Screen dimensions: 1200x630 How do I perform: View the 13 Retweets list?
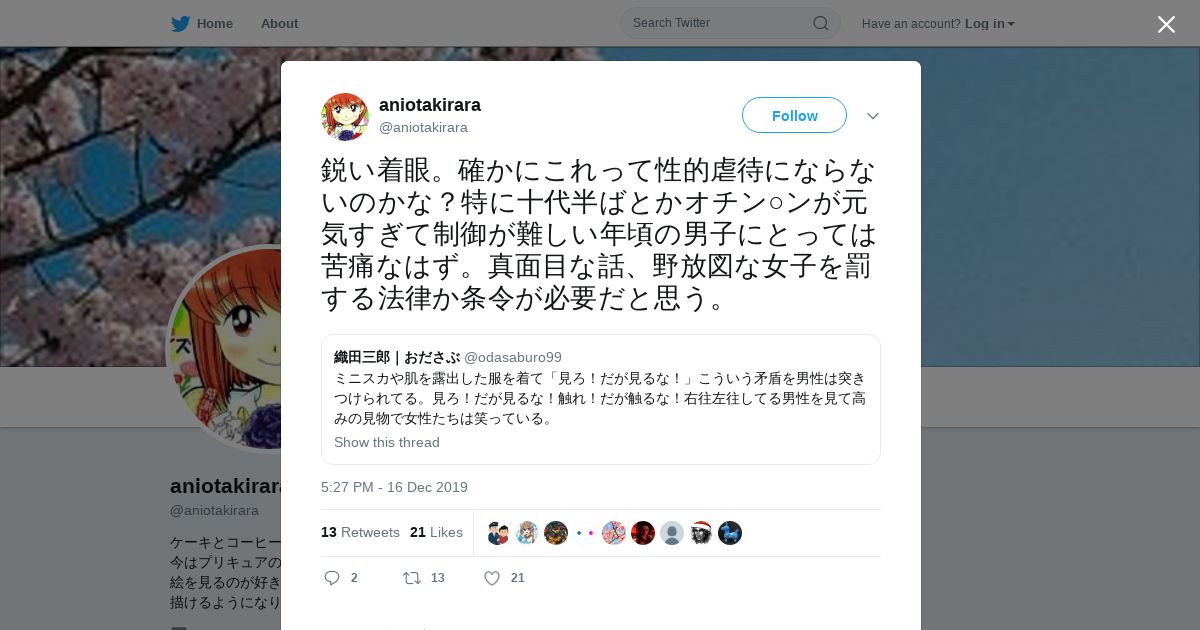click(x=360, y=532)
